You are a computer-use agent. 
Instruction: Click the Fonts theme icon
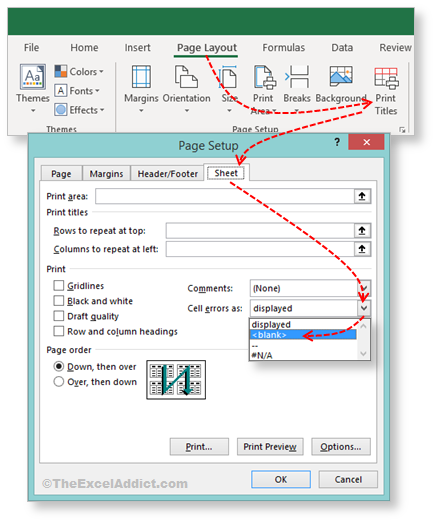tap(61, 90)
